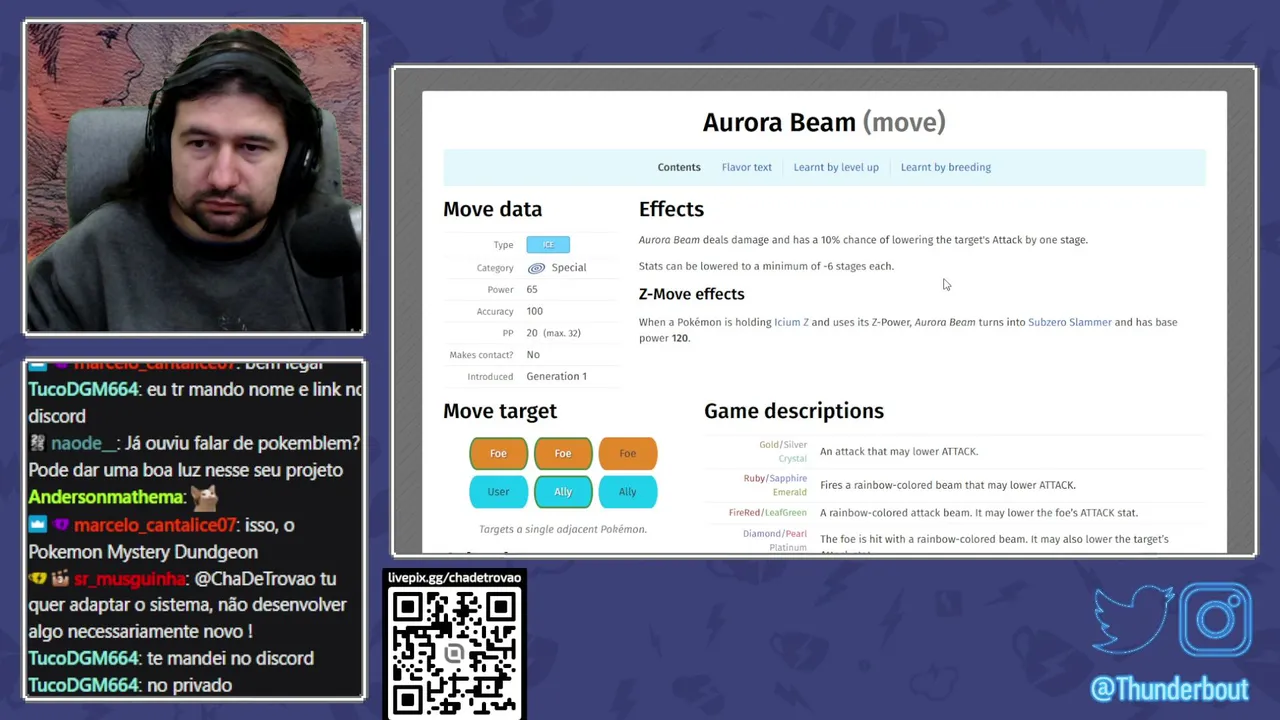Click the Ruby/Sapphire Emerald game label
This screenshot has width=1280, height=720.
(775, 485)
